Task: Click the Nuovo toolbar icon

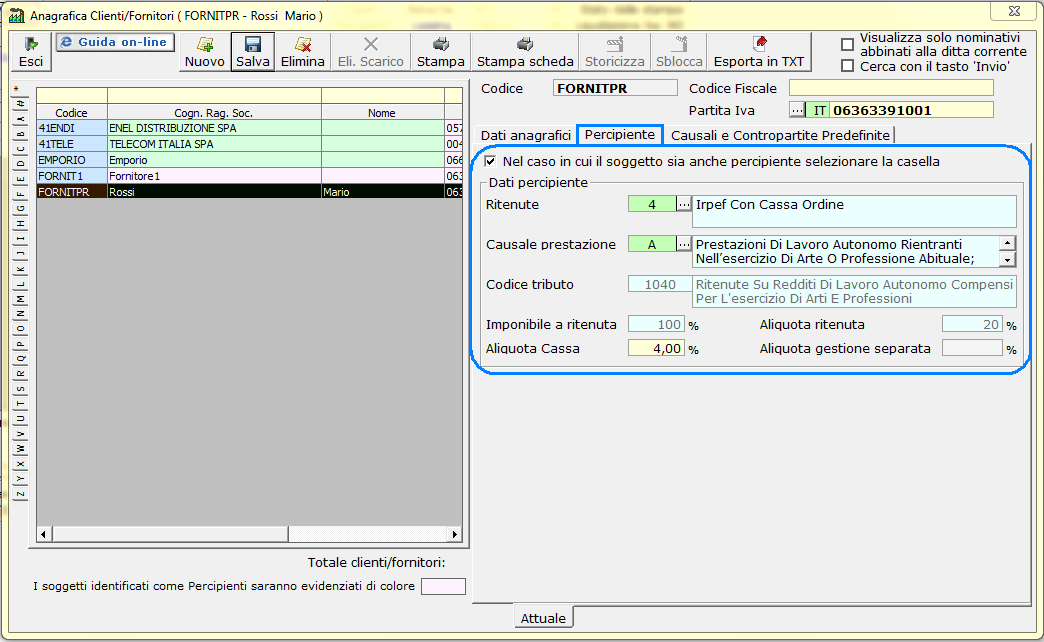Action: tap(205, 51)
